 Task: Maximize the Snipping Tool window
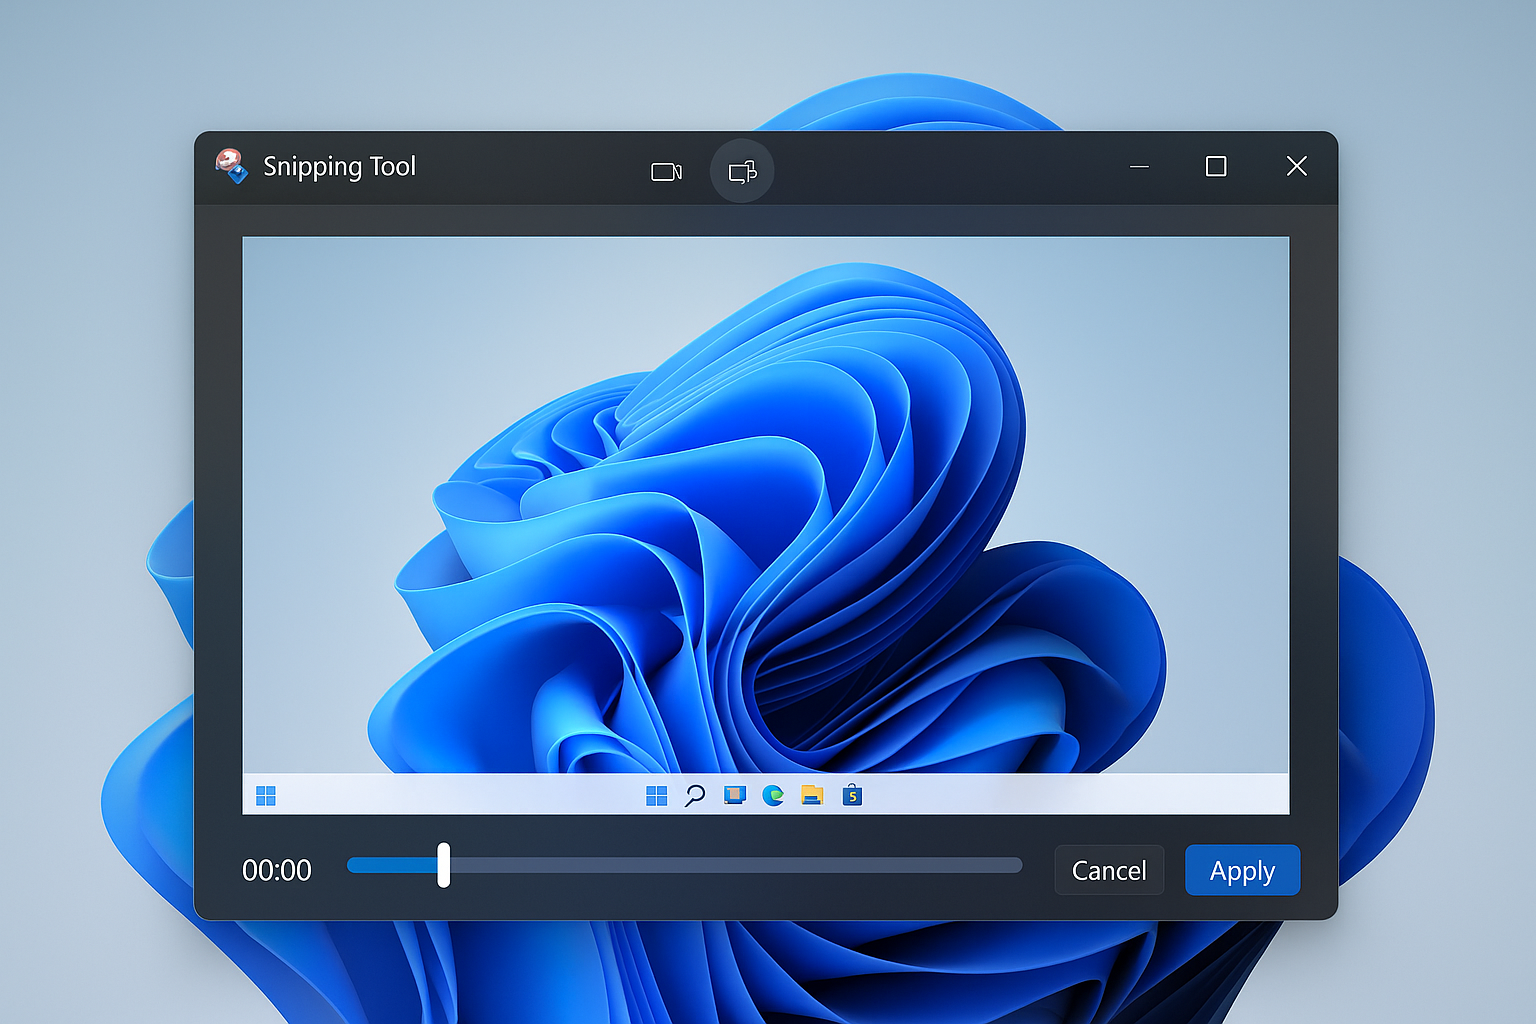(1216, 166)
